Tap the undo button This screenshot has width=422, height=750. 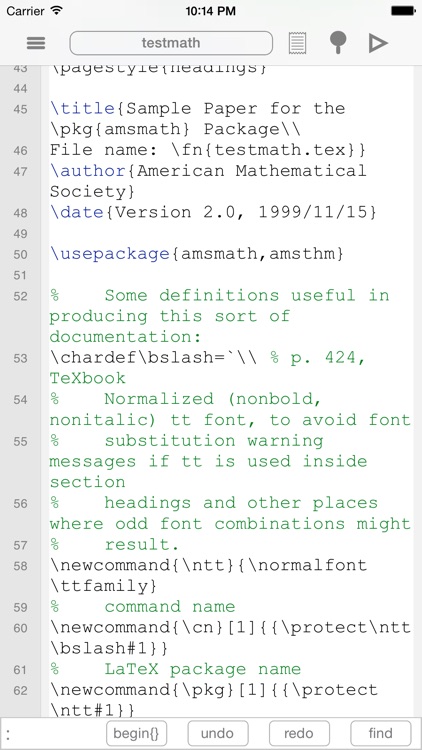coord(218,733)
